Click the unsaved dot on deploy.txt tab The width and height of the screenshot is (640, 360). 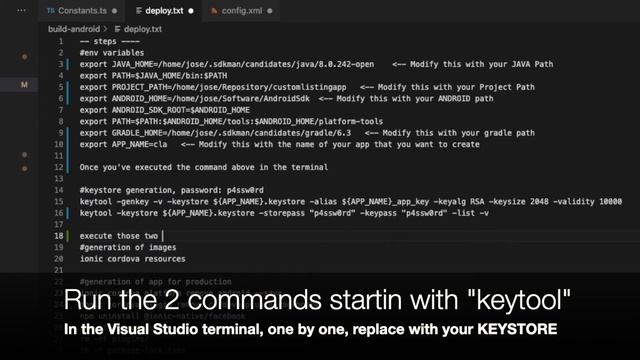[191, 11]
